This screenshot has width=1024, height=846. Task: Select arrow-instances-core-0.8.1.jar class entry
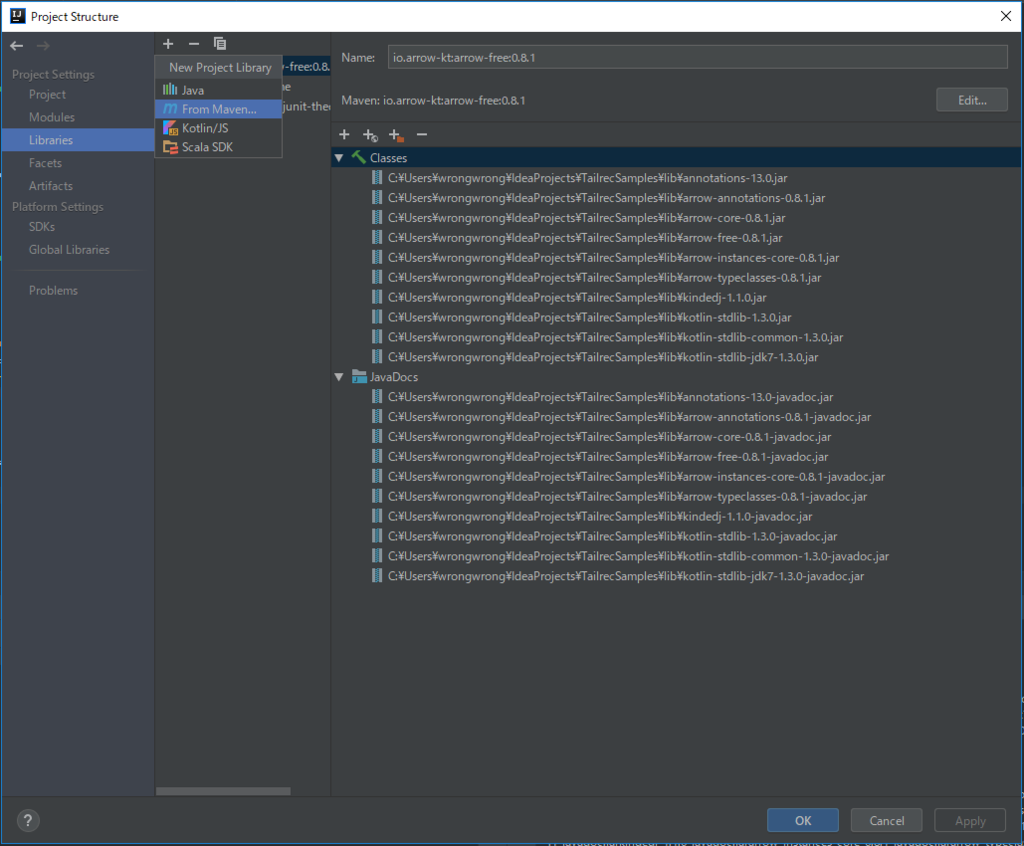[x=613, y=257]
